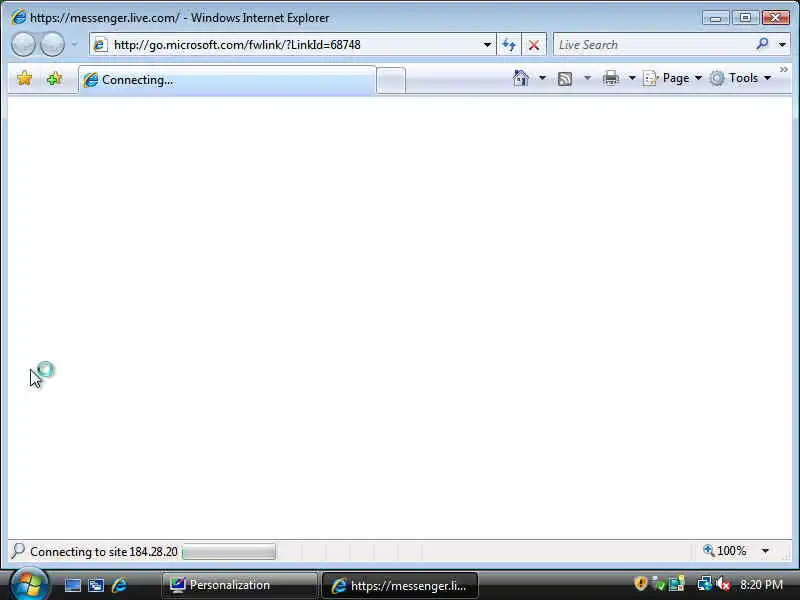Click 'Connecting to site 184.28.20' status text
Image resolution: width=800 pixels, height=600 pixels.
(104, 552)
